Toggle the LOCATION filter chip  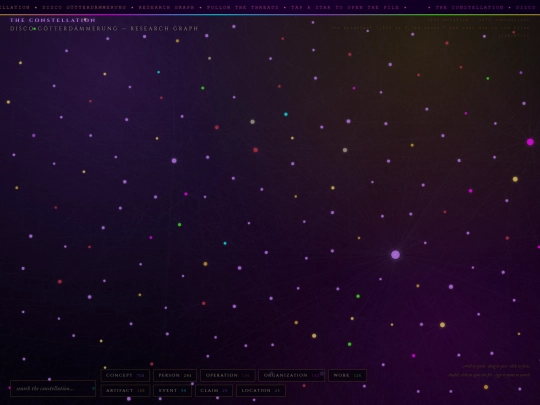261,391
